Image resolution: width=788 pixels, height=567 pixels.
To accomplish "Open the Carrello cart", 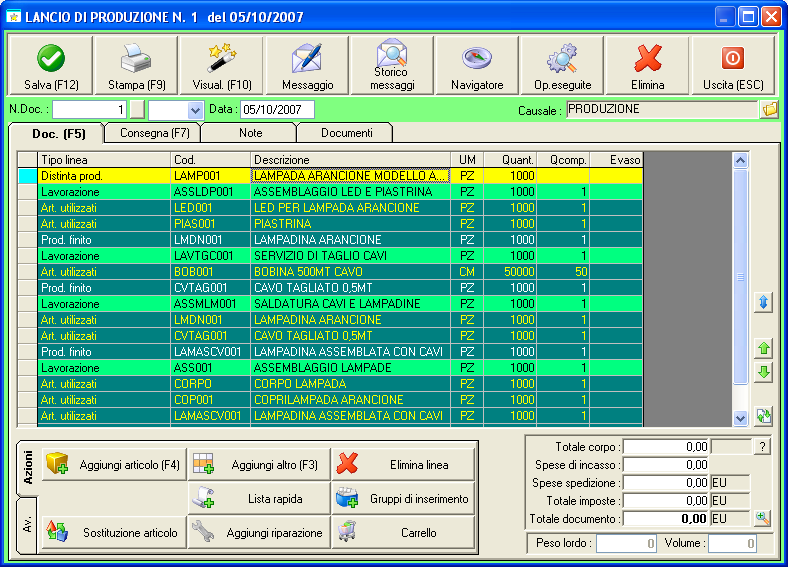I will pos(403,532).
